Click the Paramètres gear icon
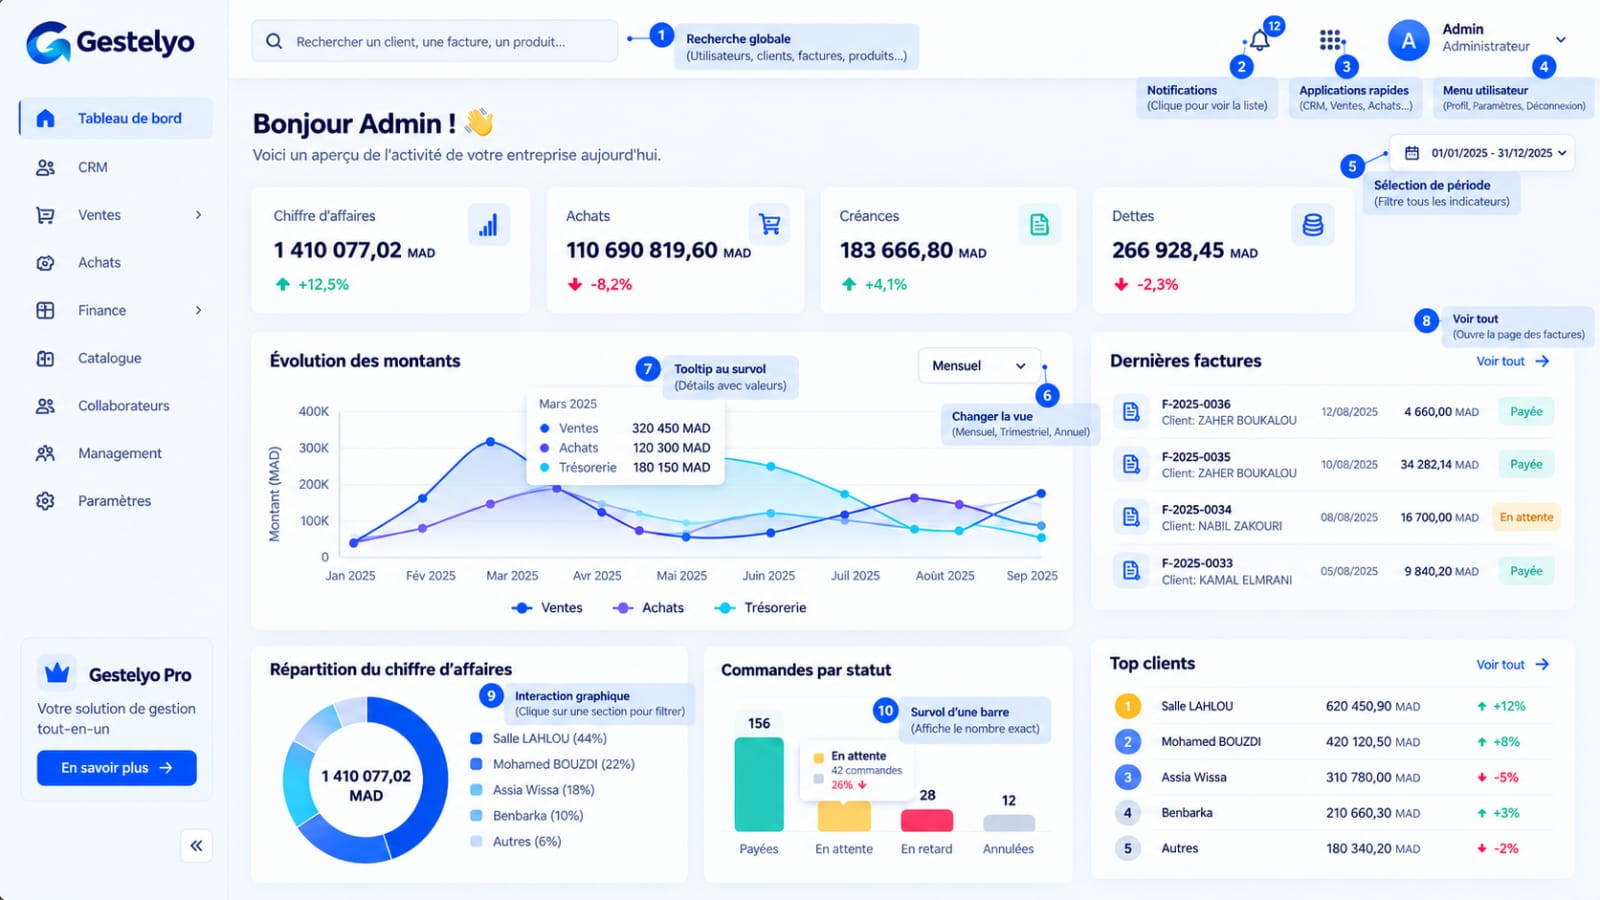 pyautogui.click(x=45, y=501)
